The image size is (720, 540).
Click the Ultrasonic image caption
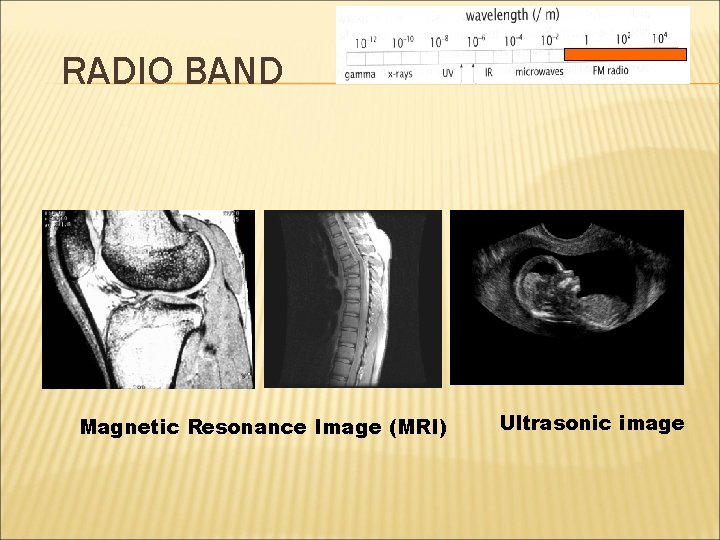point(592,423)
